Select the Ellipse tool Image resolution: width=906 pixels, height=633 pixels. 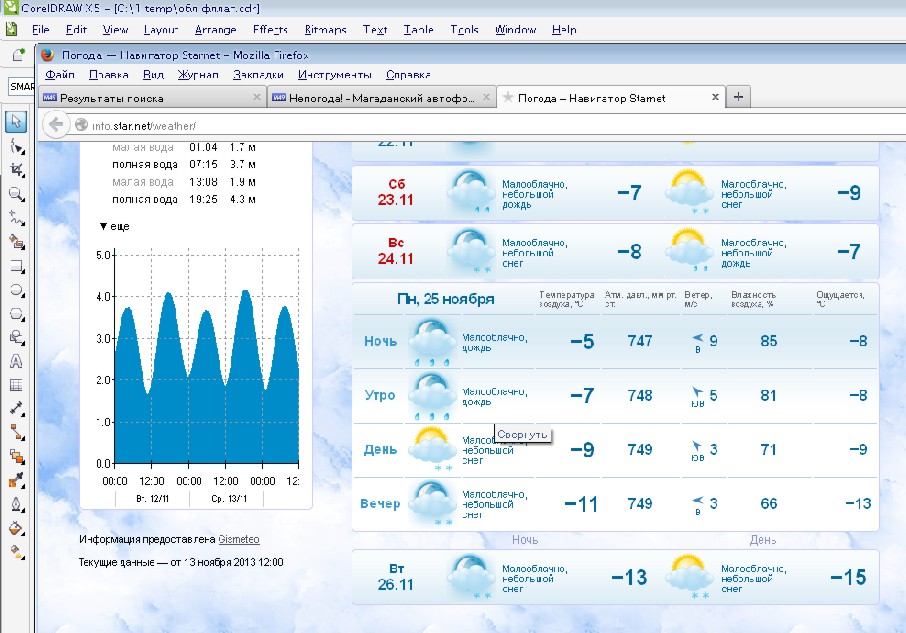point(16,290)
